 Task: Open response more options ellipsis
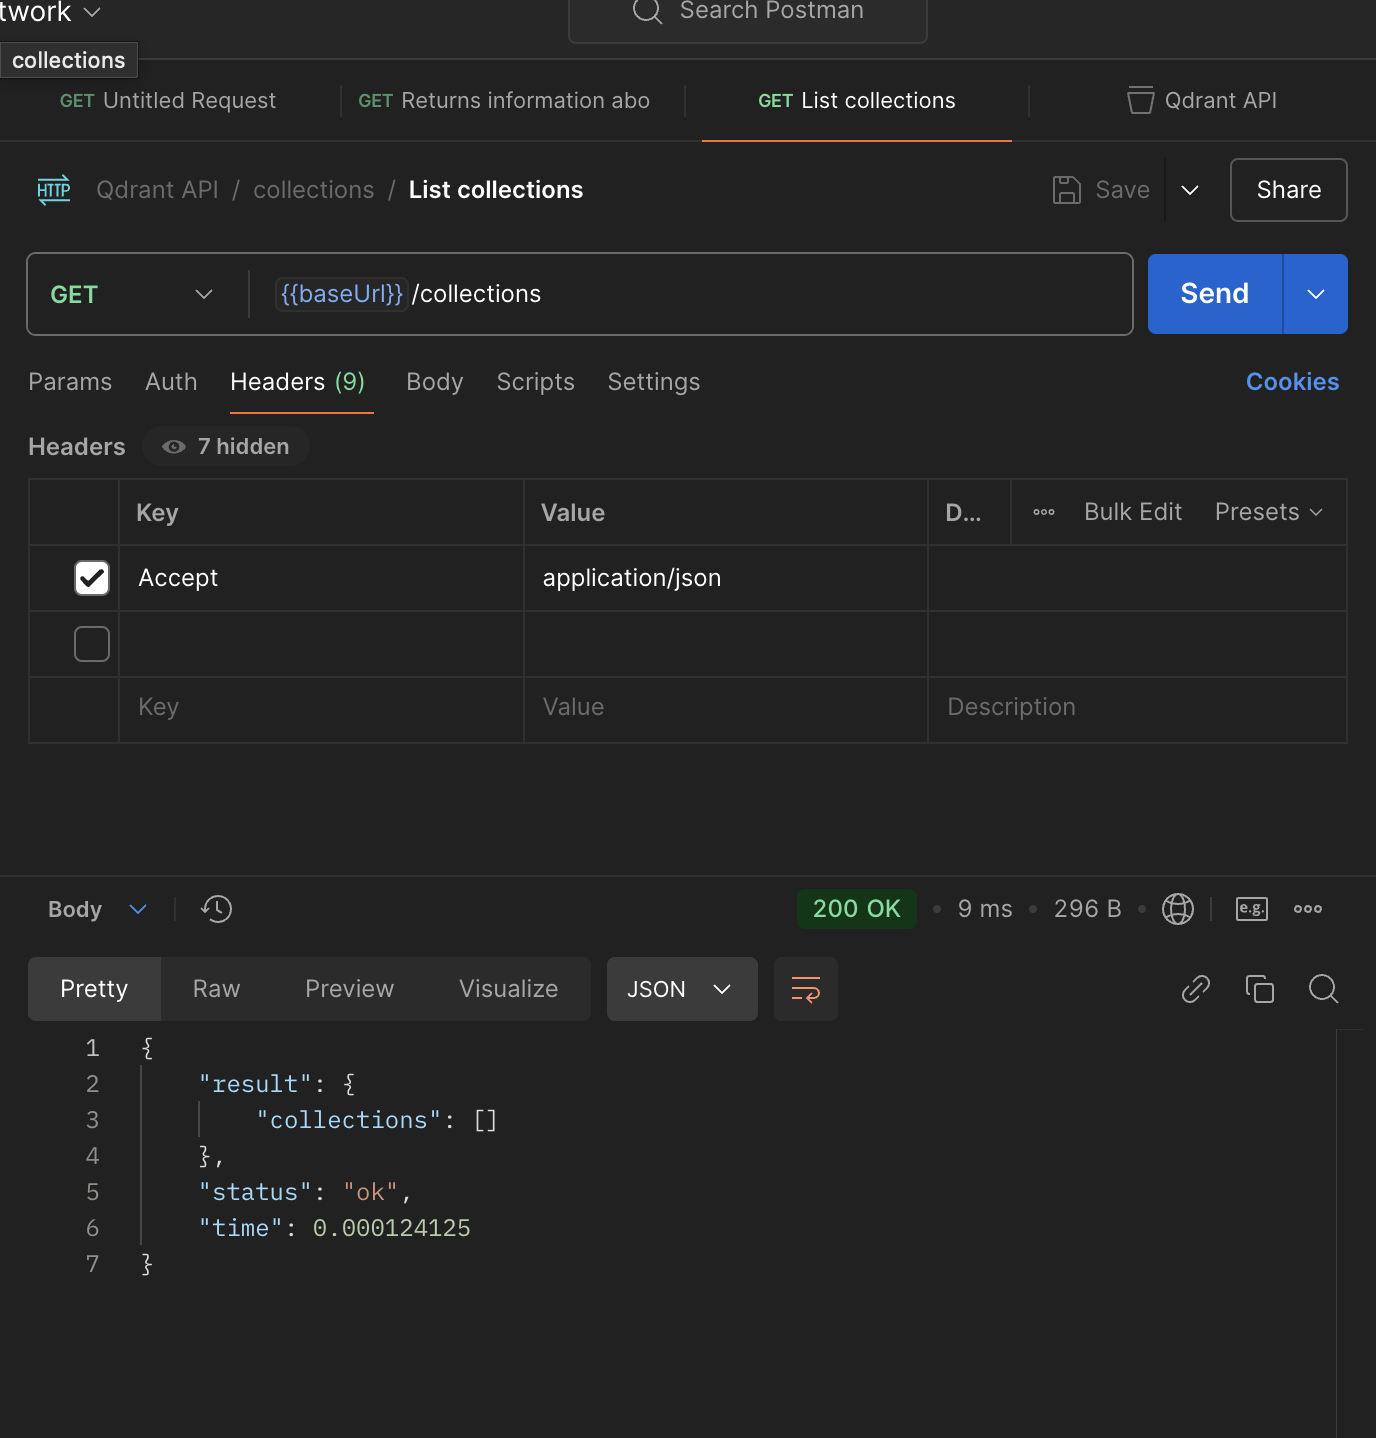tap(1308, 909)
